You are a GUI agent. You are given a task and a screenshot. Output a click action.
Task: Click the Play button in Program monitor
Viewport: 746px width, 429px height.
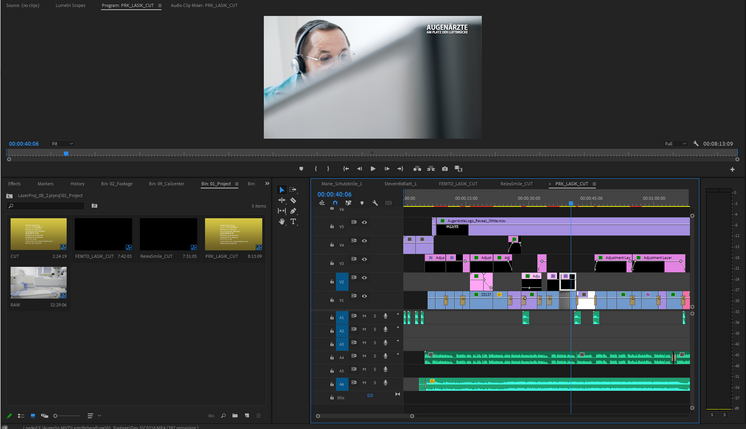(373, 169)
